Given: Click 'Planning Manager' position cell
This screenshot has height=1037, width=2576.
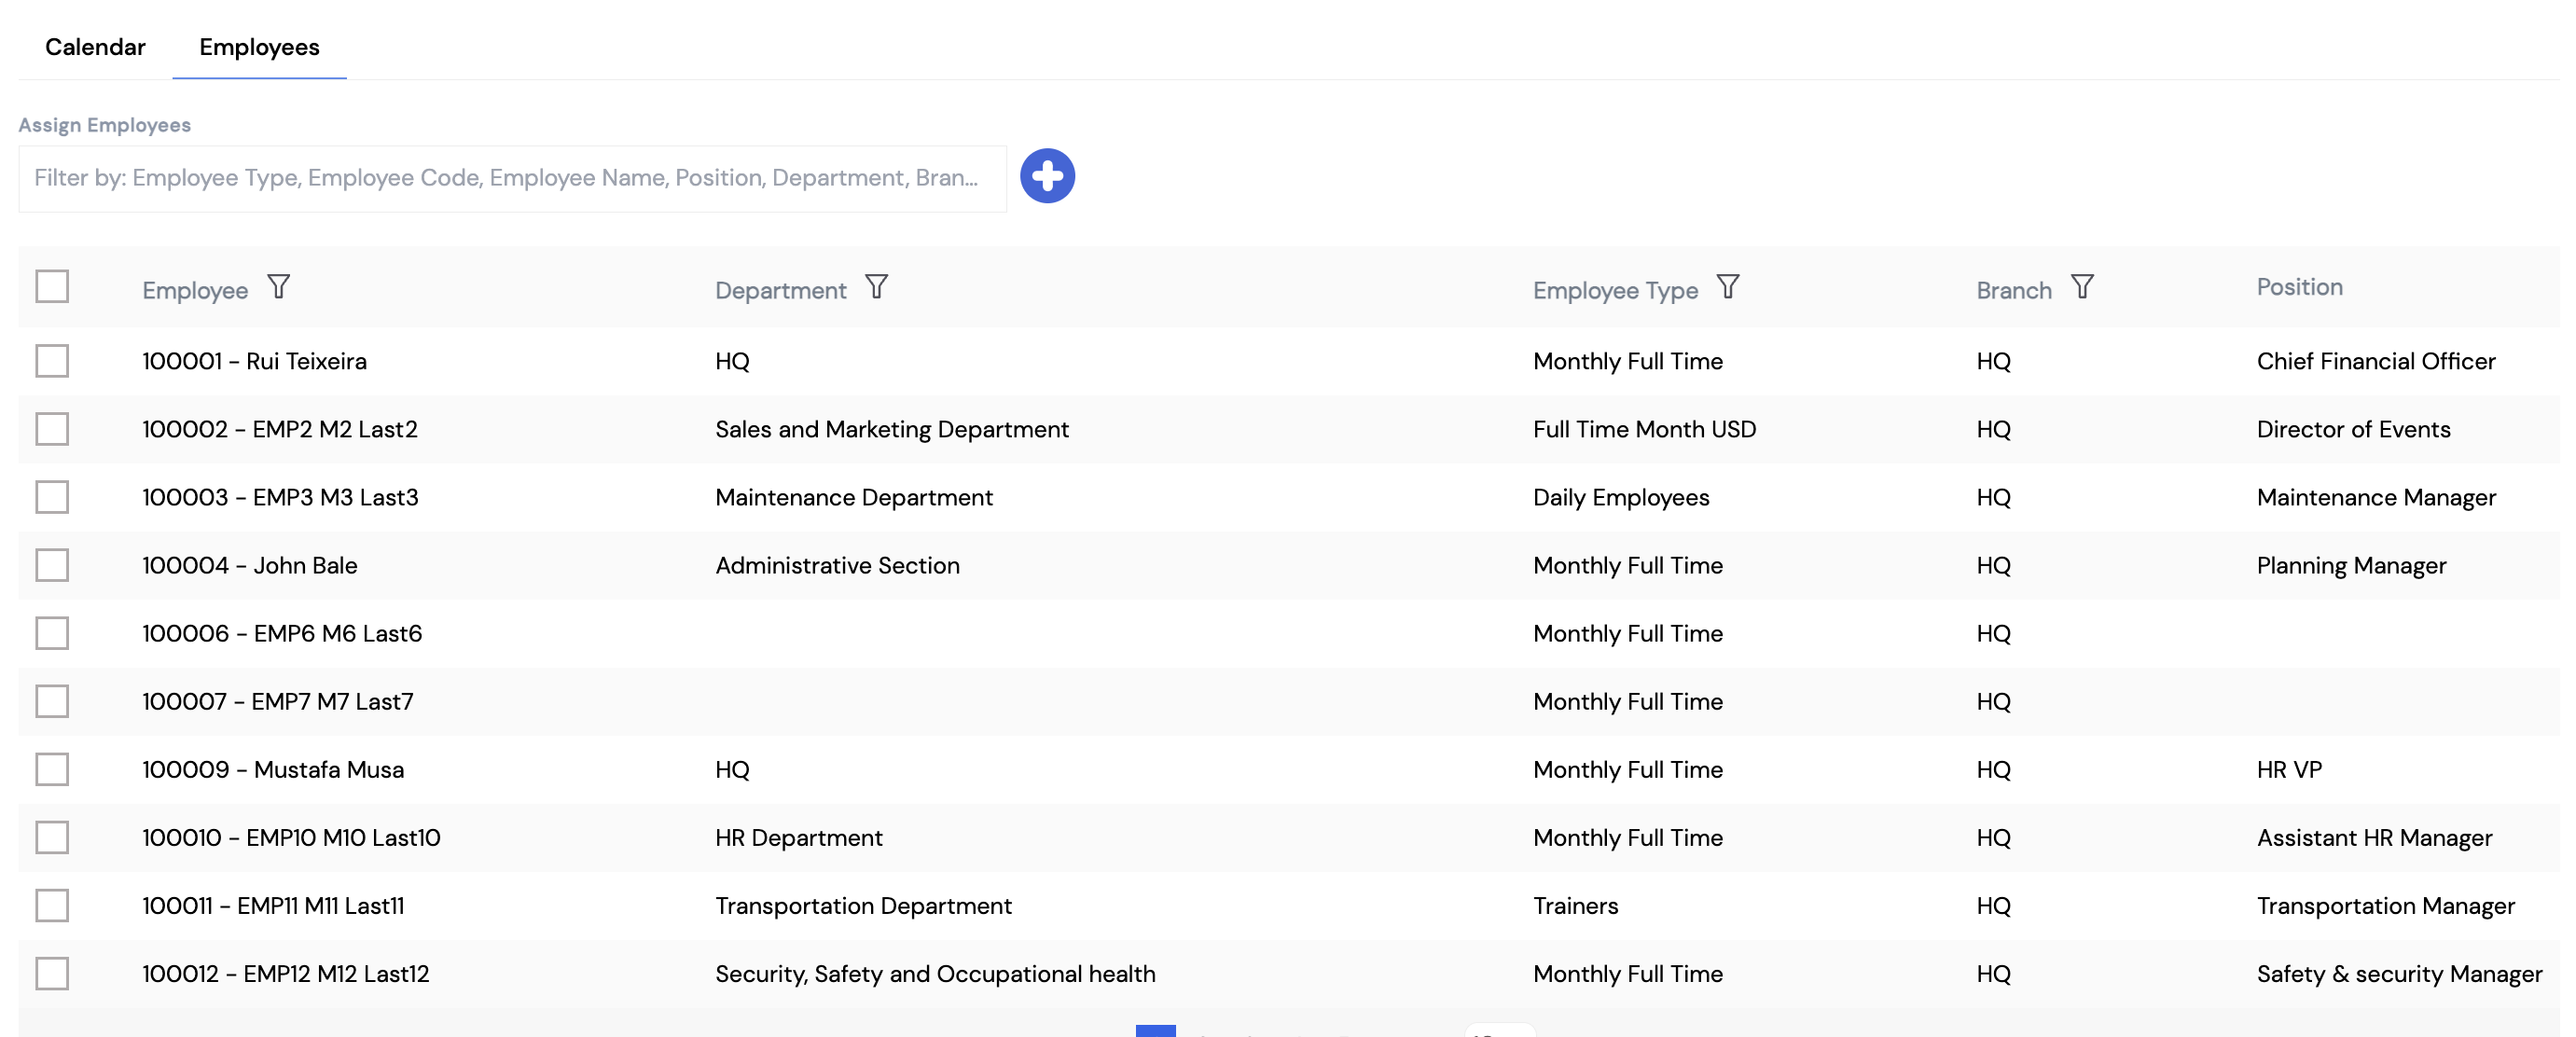Looking at the screenshot, I should [x=2351, y=565].
